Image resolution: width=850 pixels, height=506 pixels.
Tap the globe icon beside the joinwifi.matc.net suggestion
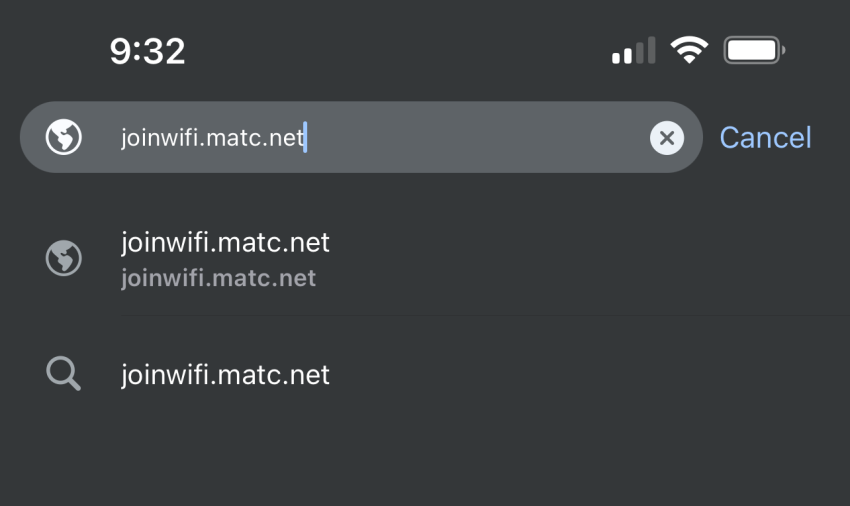pos(63,258)
